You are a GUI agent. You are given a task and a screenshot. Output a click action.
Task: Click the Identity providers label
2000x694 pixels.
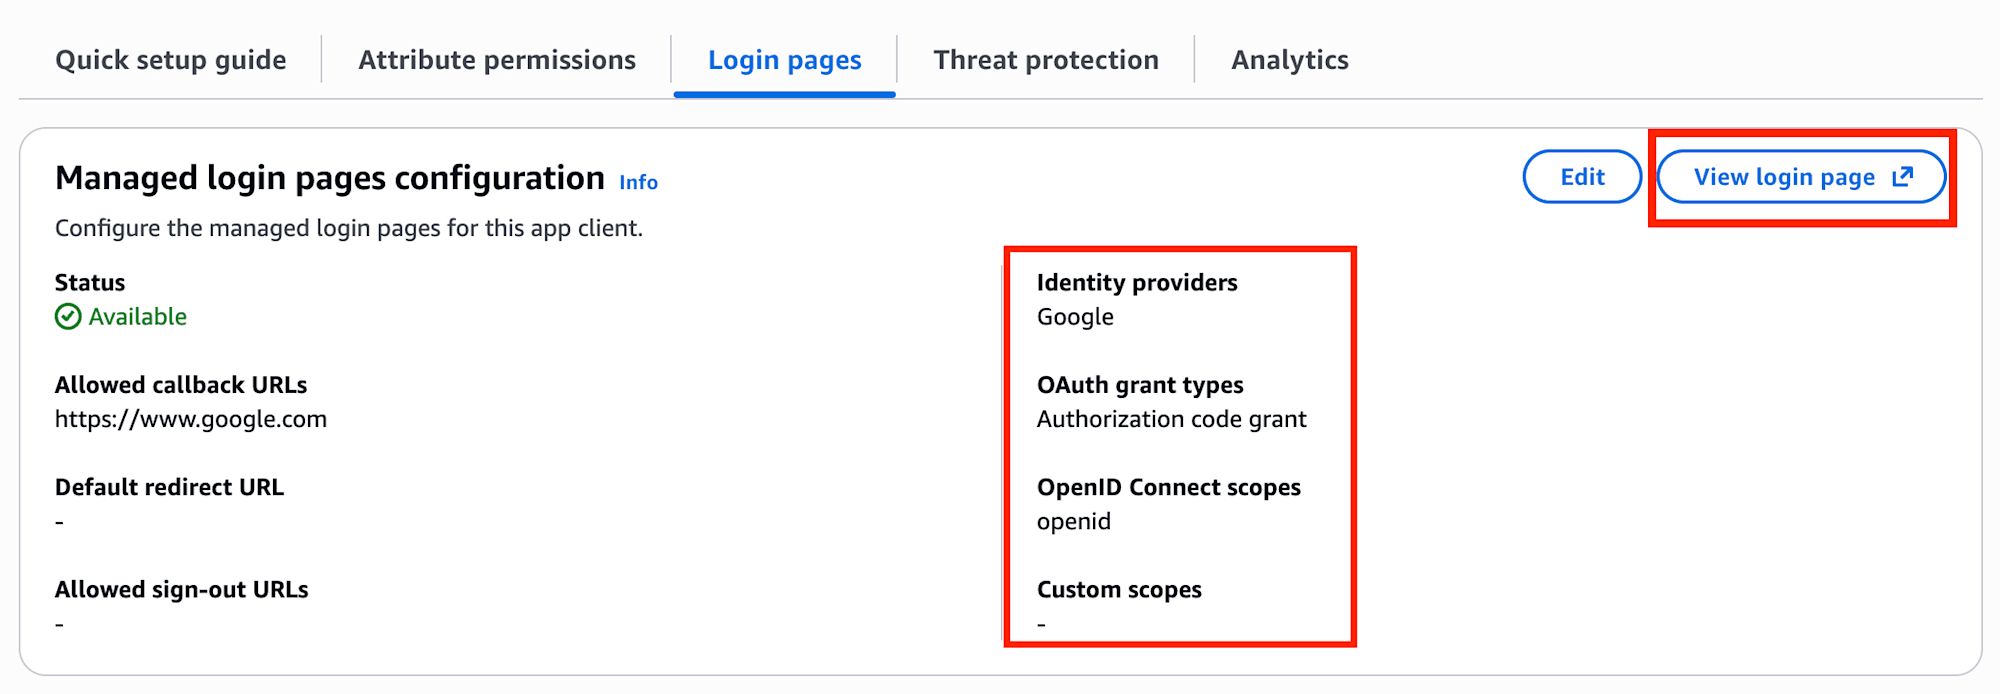(1137, 283)
